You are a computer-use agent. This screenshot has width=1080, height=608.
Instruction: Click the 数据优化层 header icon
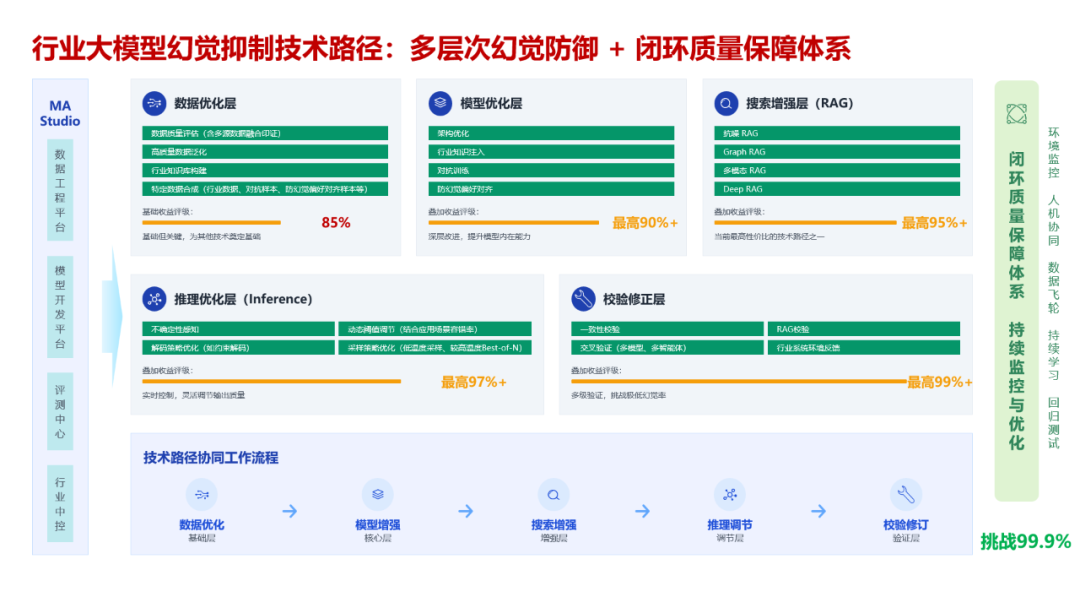154,103
